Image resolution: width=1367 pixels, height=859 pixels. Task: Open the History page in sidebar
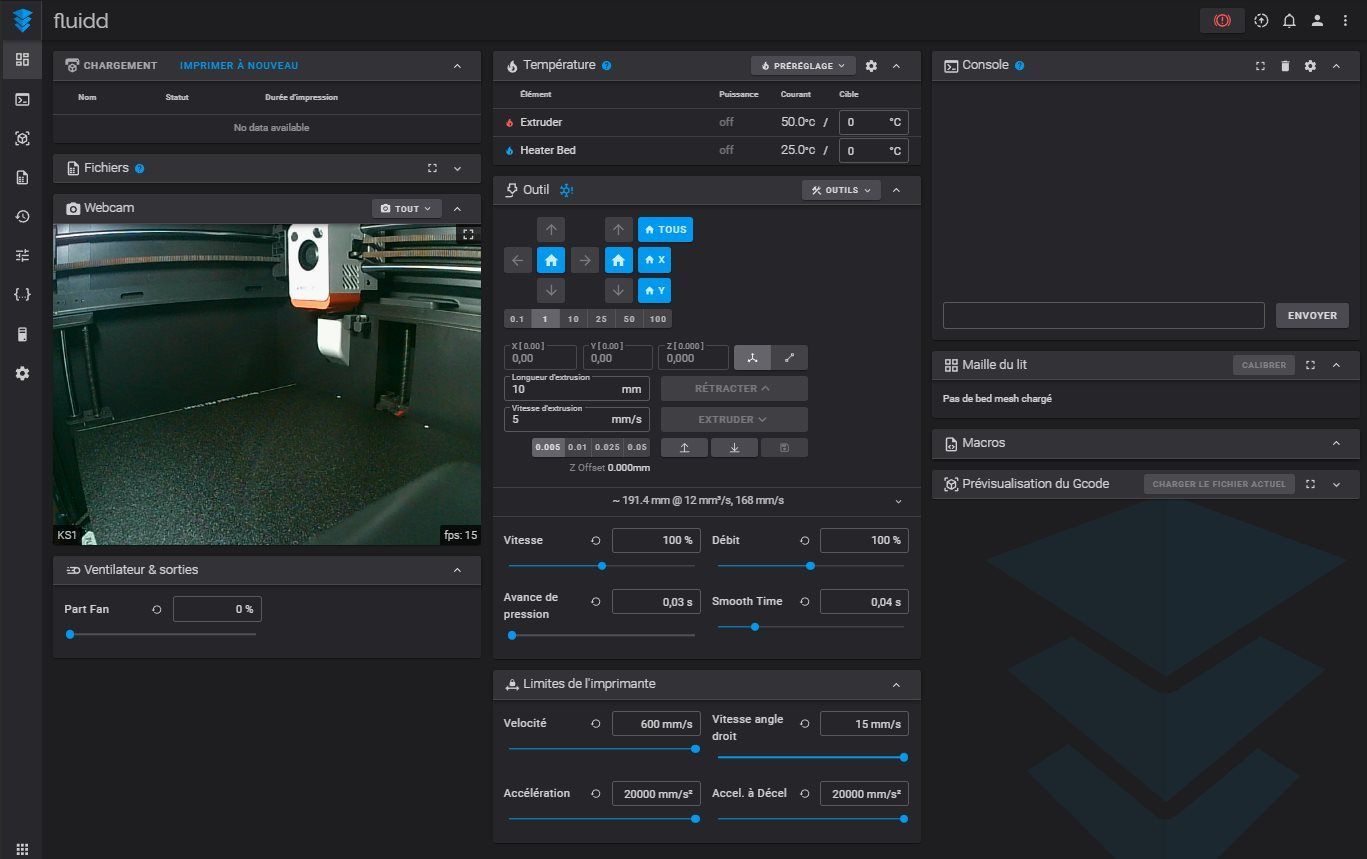22,216
